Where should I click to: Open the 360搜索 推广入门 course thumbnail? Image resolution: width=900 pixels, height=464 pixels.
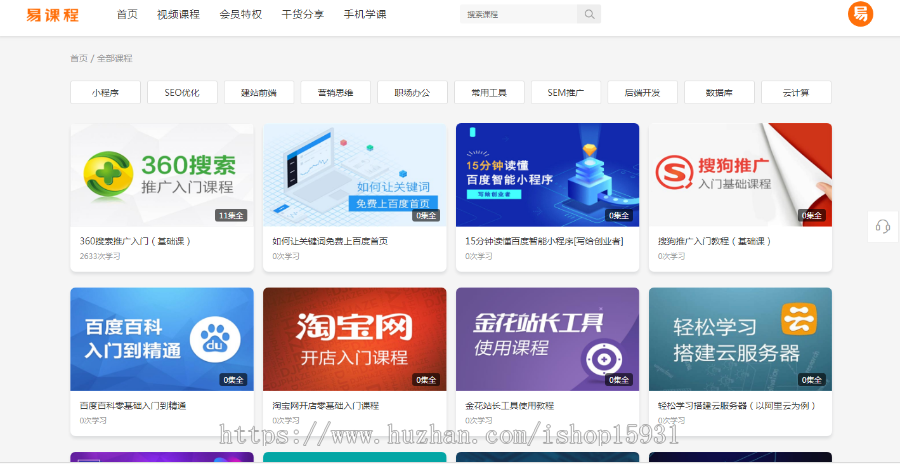(161, 175)
